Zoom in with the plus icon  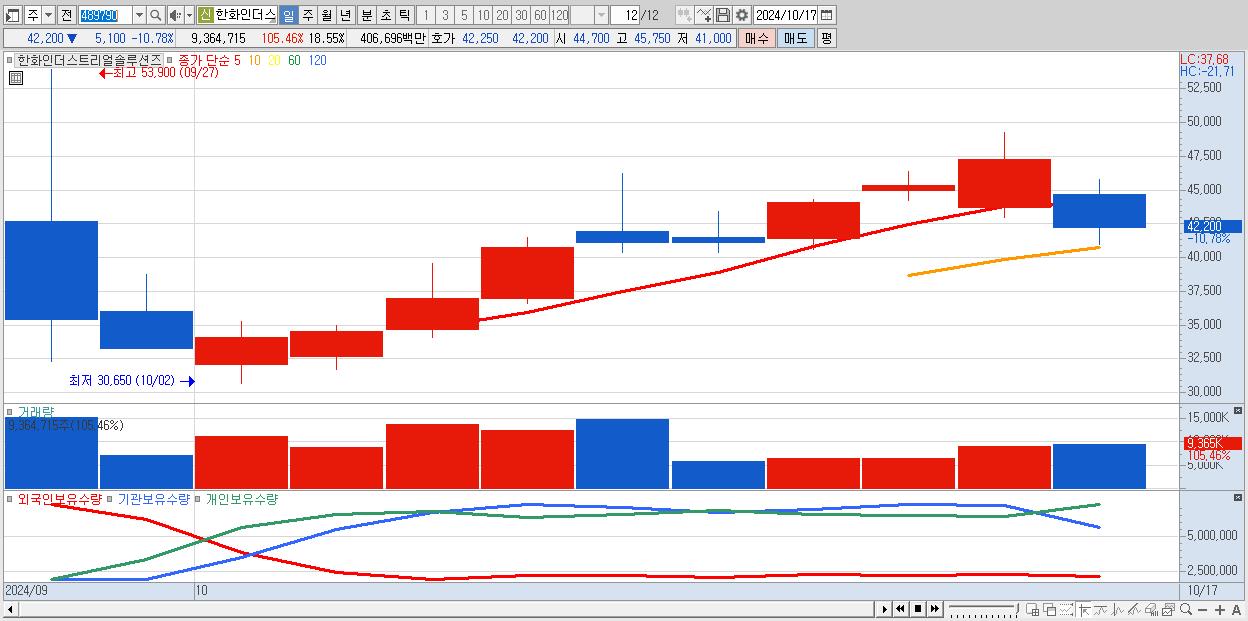click(x=1220, y=610)
